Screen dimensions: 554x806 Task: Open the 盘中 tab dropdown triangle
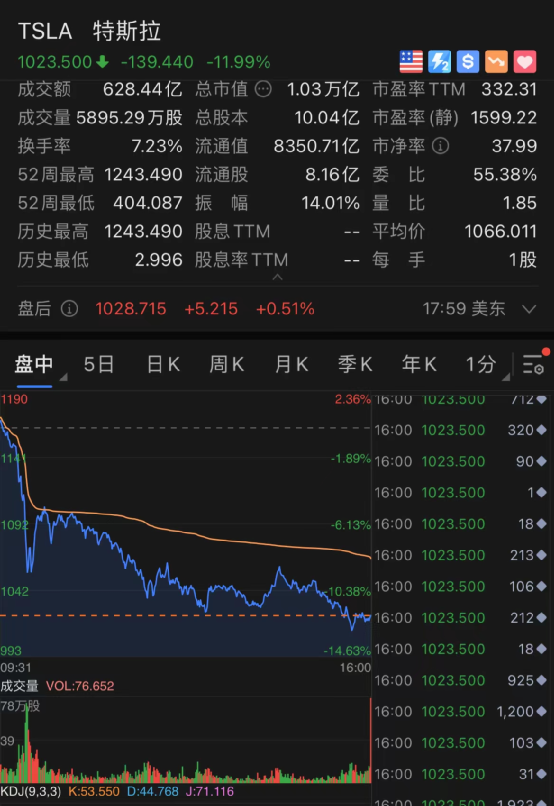pos(63,377)
